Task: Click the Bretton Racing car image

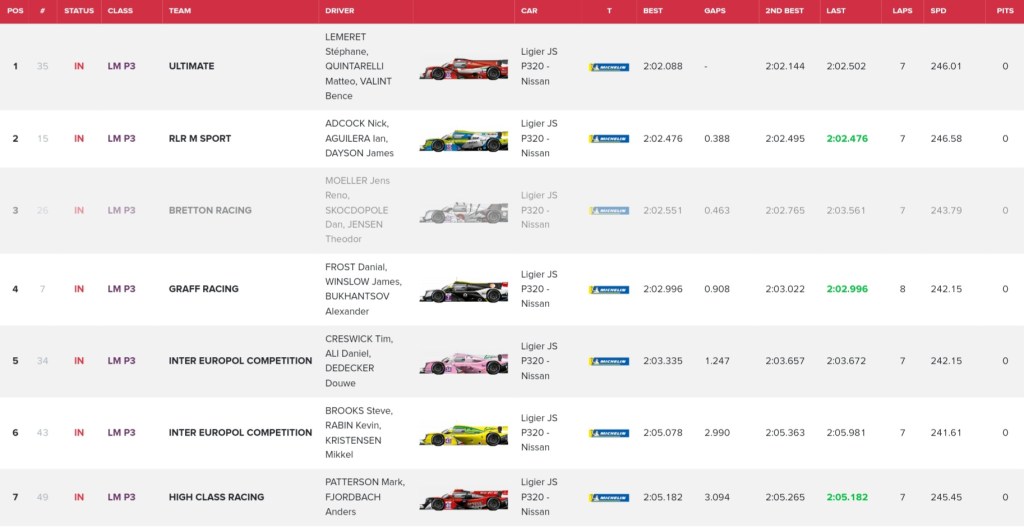Action: click(x=464, y=213)
